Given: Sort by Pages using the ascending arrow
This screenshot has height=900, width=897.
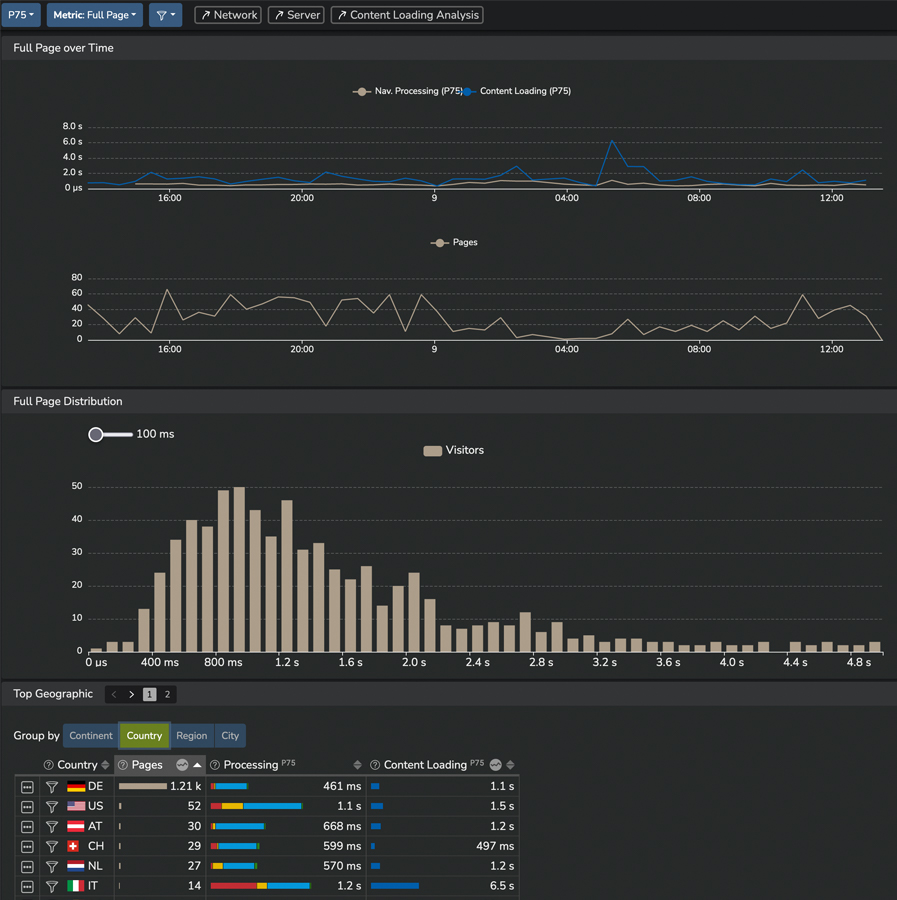Looking at the screenshot, I should click(197, 765).
